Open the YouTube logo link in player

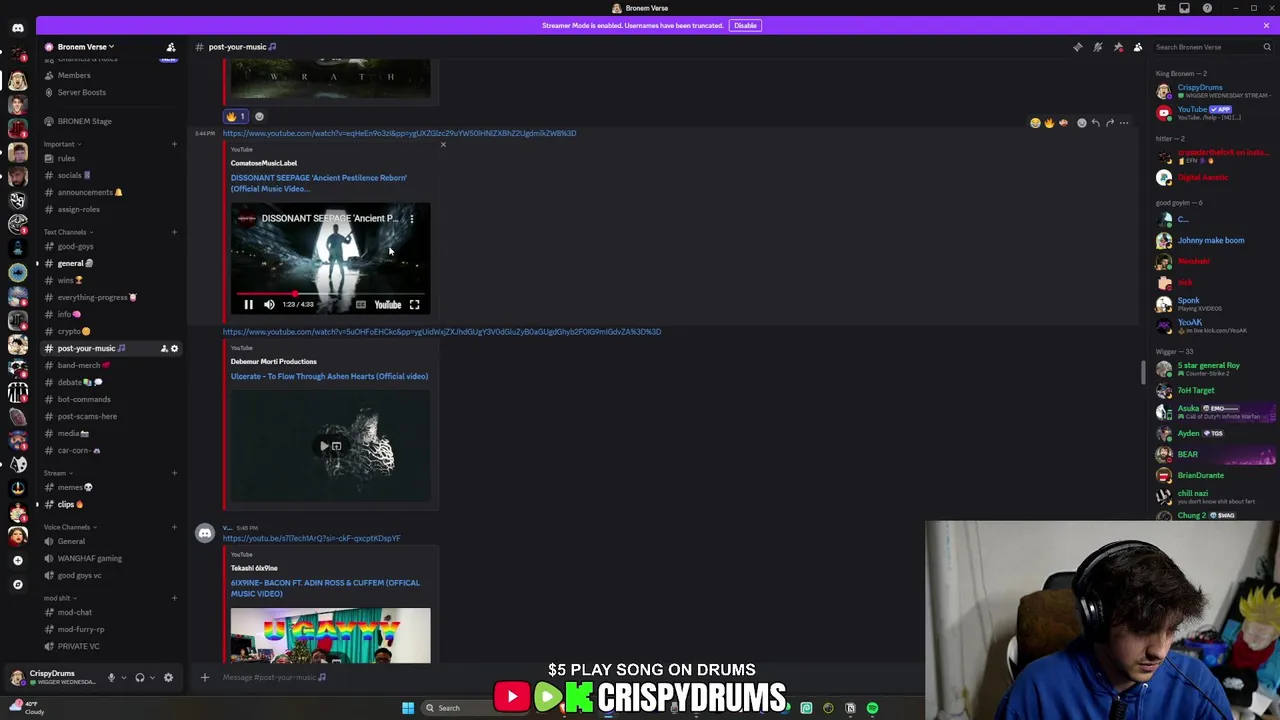[x=387, y=305]
